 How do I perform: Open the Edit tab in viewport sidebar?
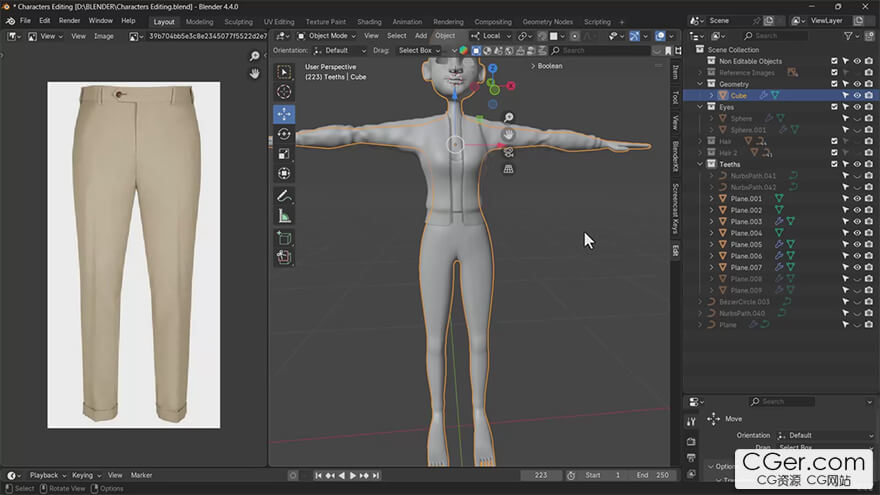[x=675, y=250]
